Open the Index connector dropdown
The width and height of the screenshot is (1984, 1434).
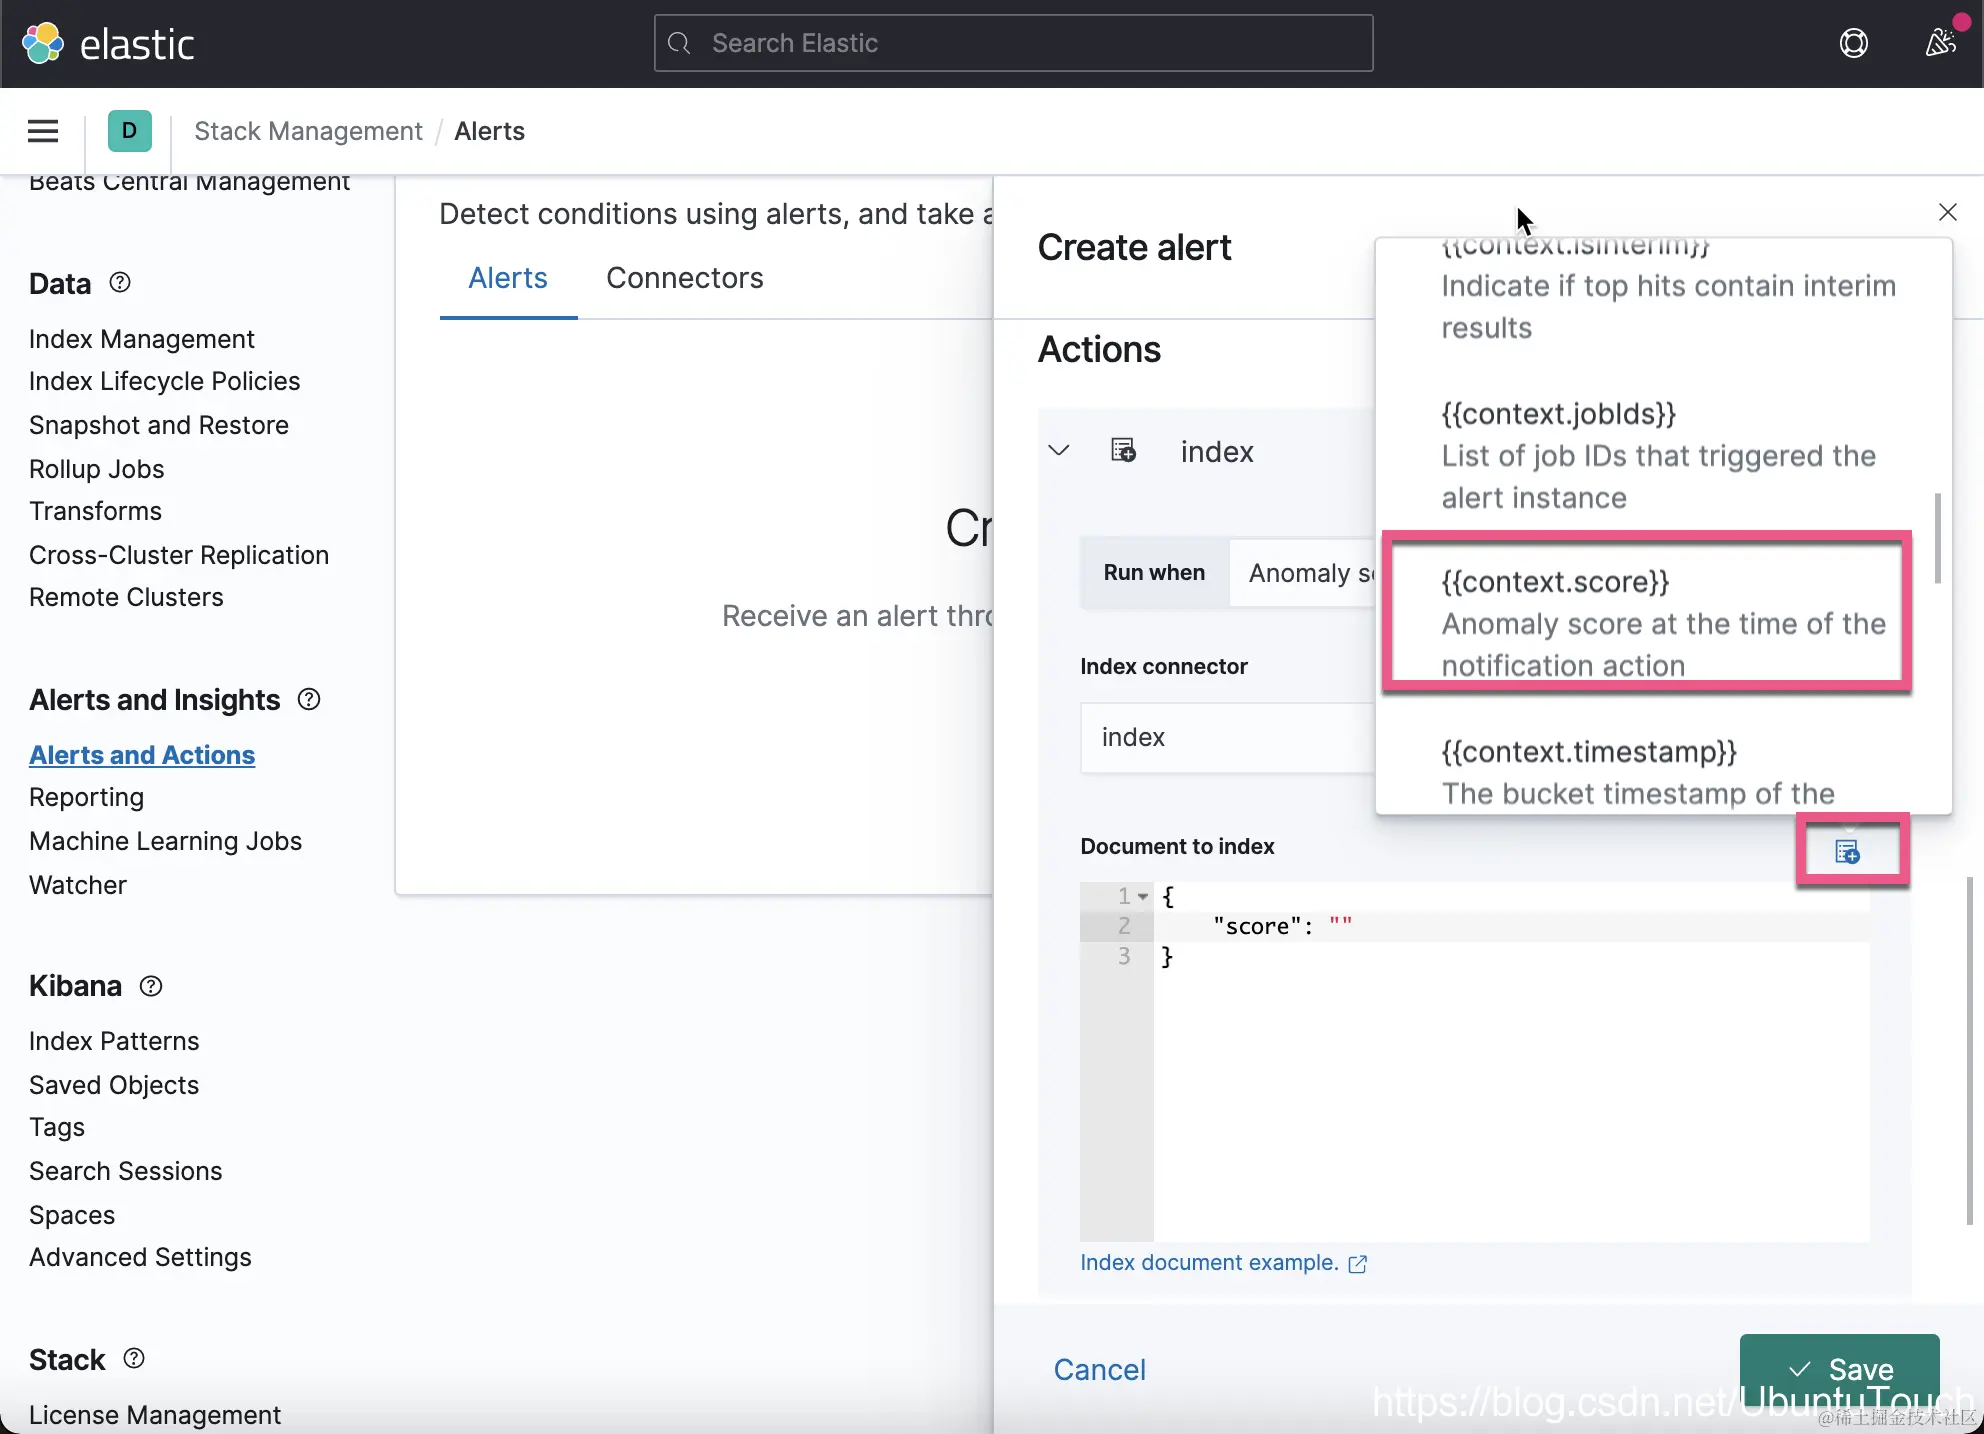(x=1228, y=738)
